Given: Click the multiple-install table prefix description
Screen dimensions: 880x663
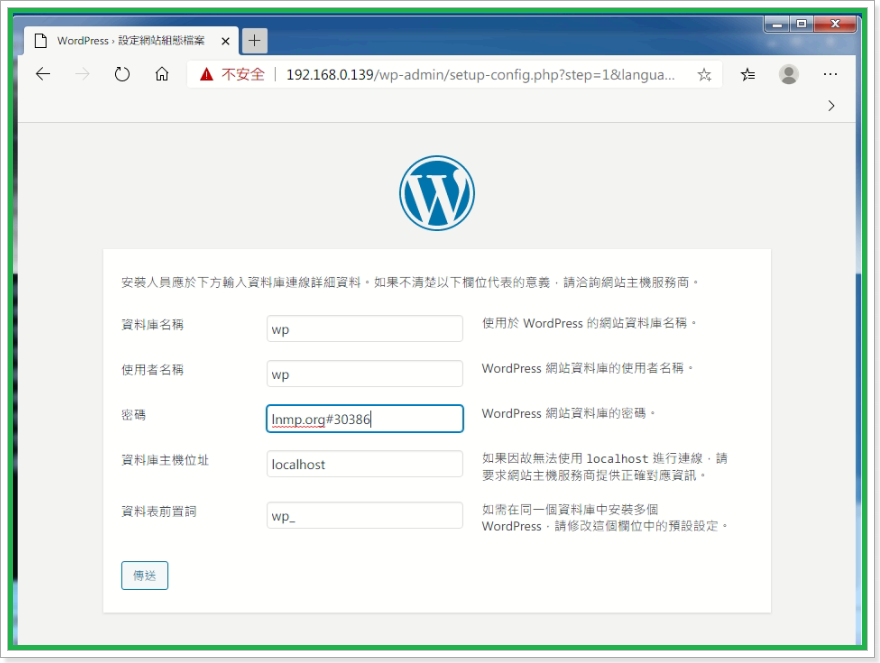Looking at the screenshot, I should click(x=605, y=518).
